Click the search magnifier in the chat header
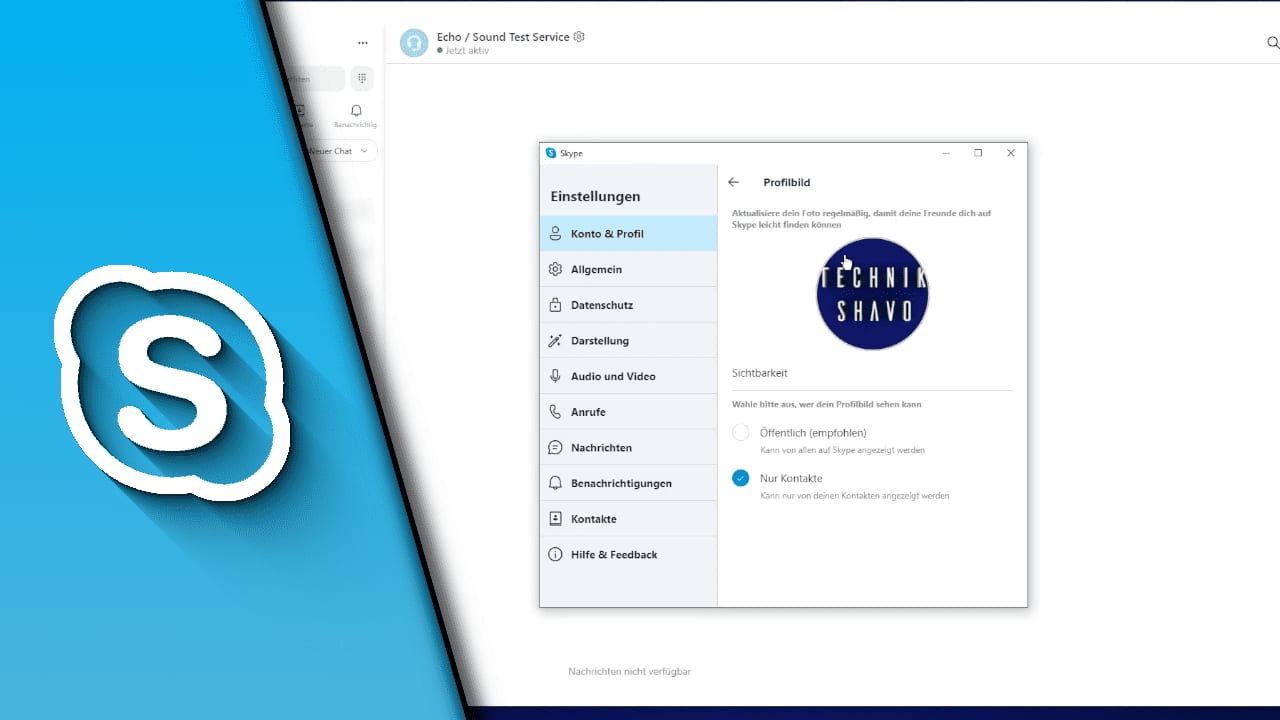The image size is (1280, 720). click(1273, 43)
